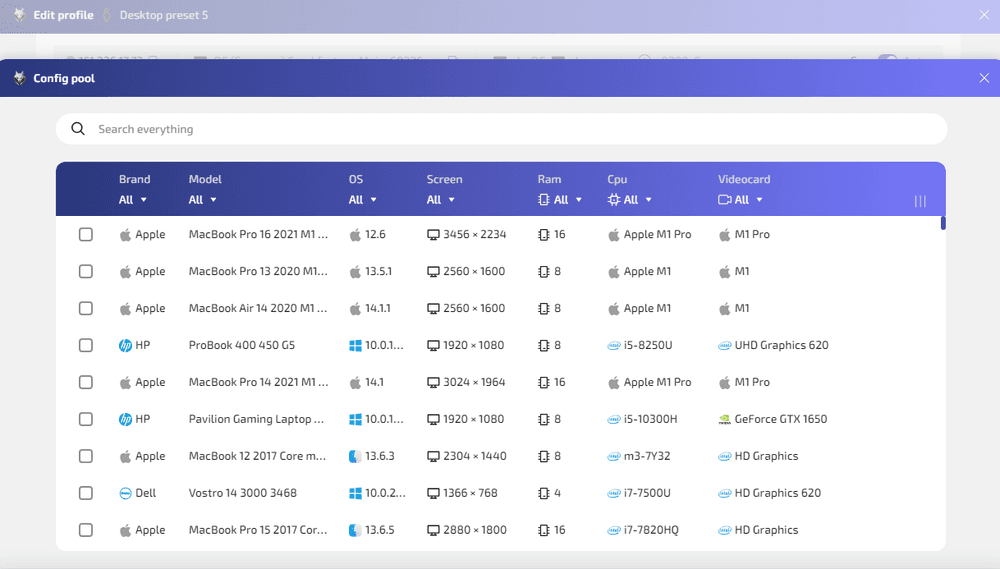Click the Intel icon beside HD Graphics 620
1000x569 pixels.
[724, 494]
